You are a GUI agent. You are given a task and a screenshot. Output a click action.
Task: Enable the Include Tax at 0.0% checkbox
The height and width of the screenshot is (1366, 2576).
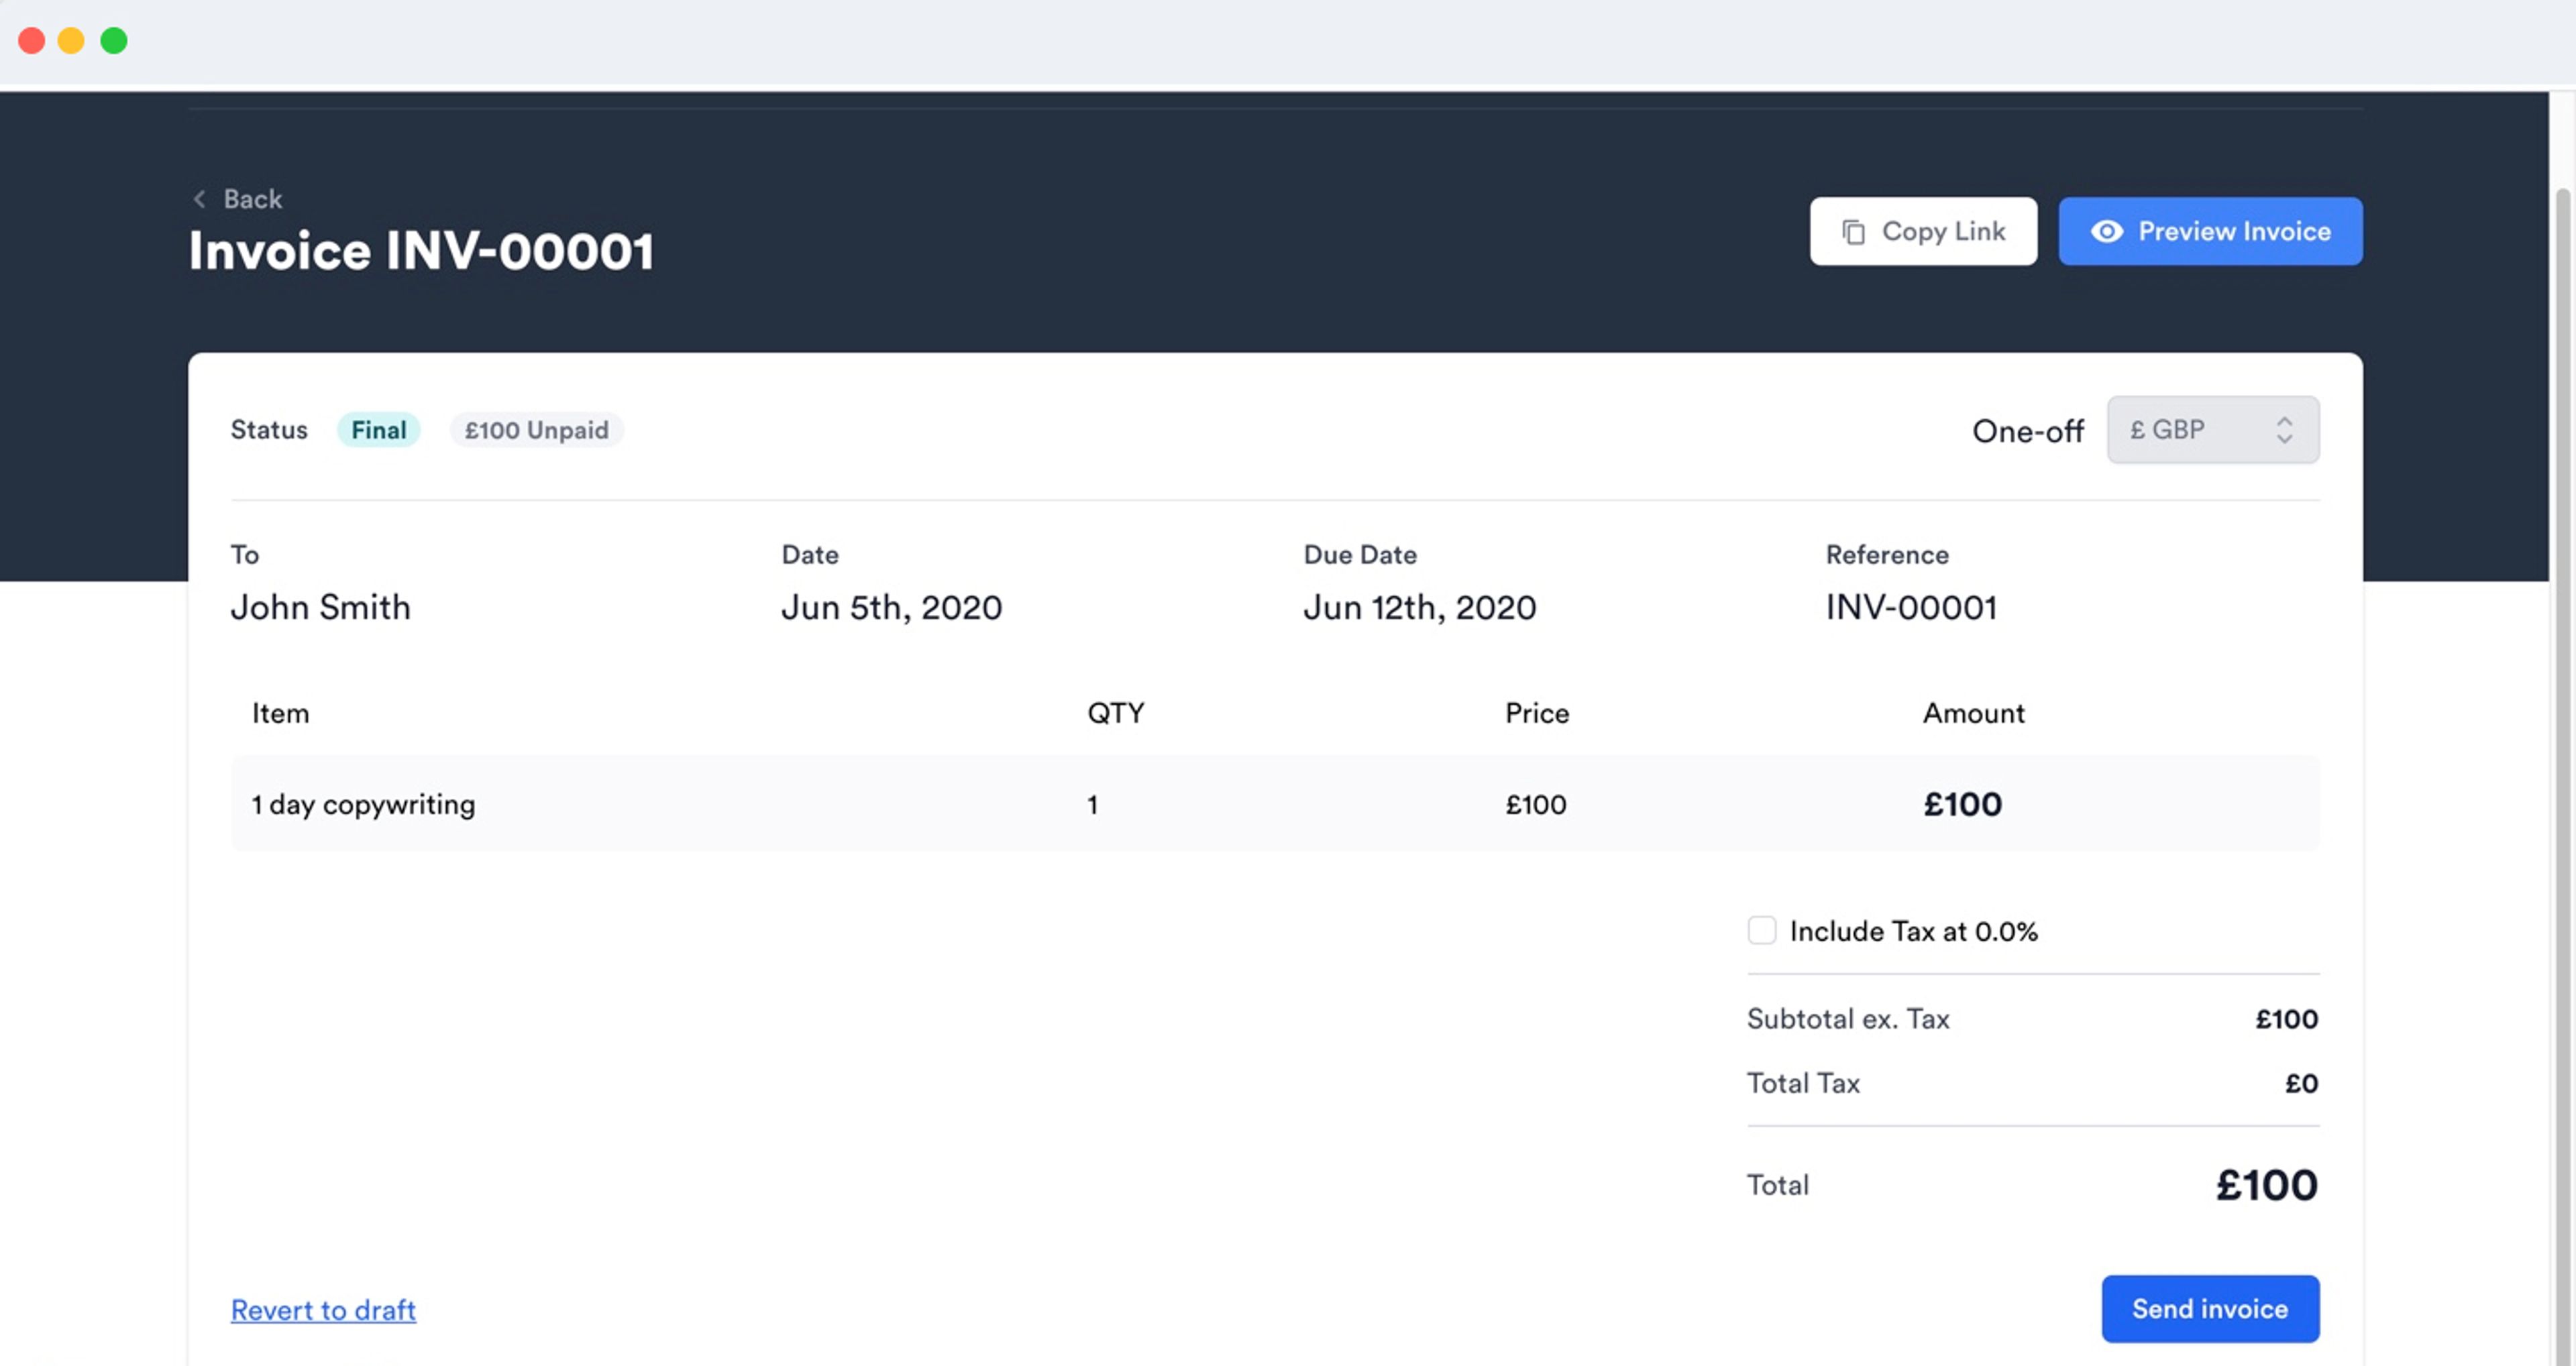pos(1761,930)
